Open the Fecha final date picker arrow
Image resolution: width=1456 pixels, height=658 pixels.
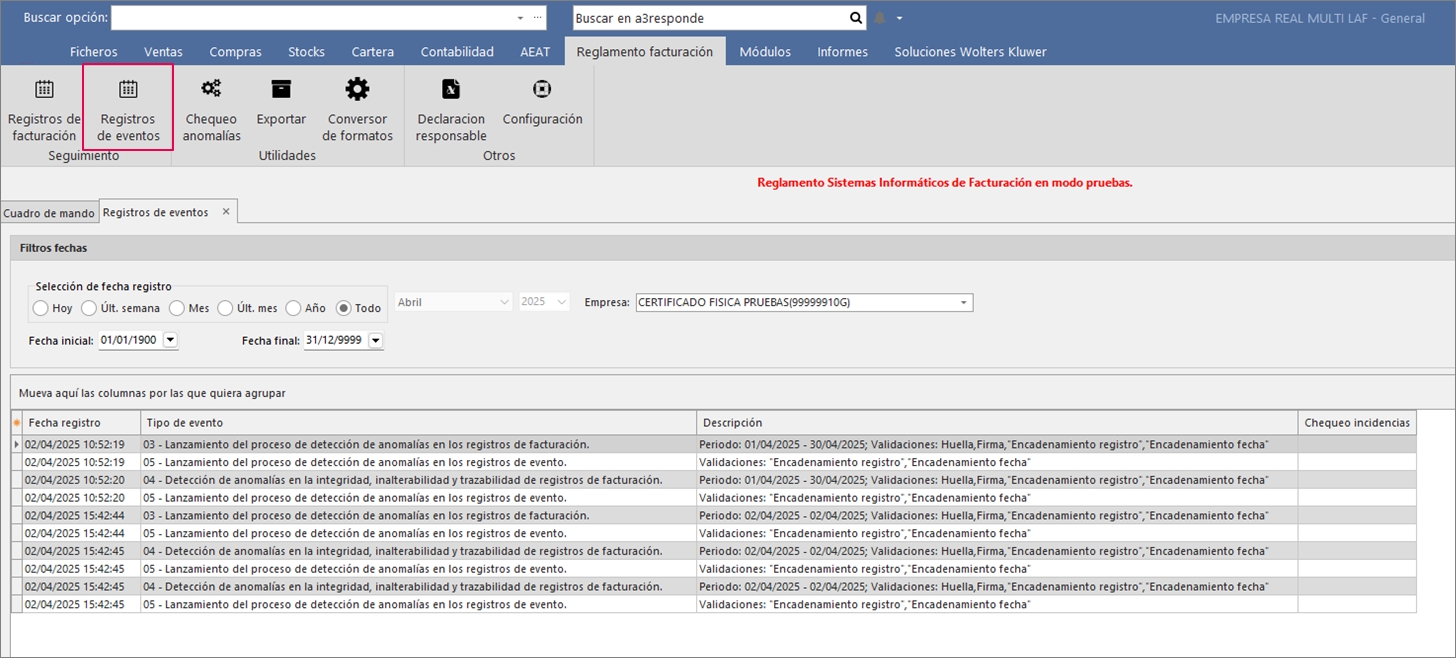(x=376, y=340)
